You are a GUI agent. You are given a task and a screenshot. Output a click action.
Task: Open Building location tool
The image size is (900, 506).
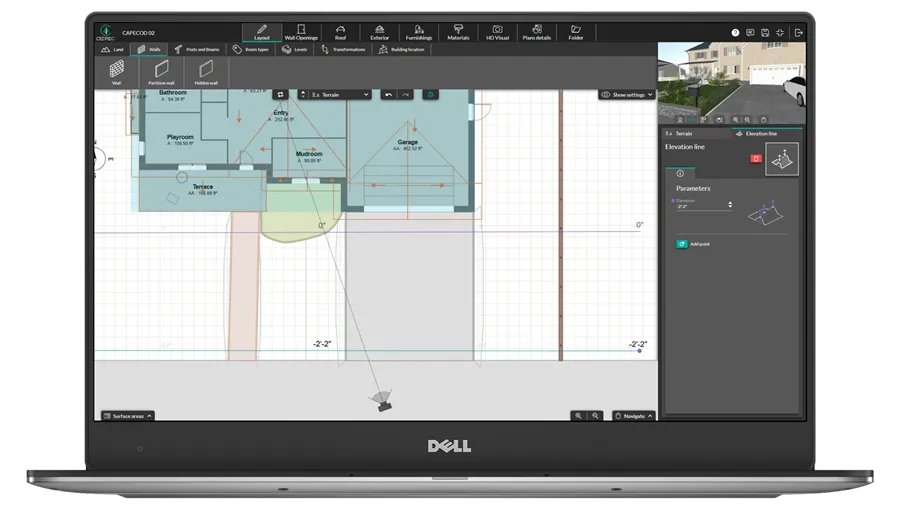402,49
